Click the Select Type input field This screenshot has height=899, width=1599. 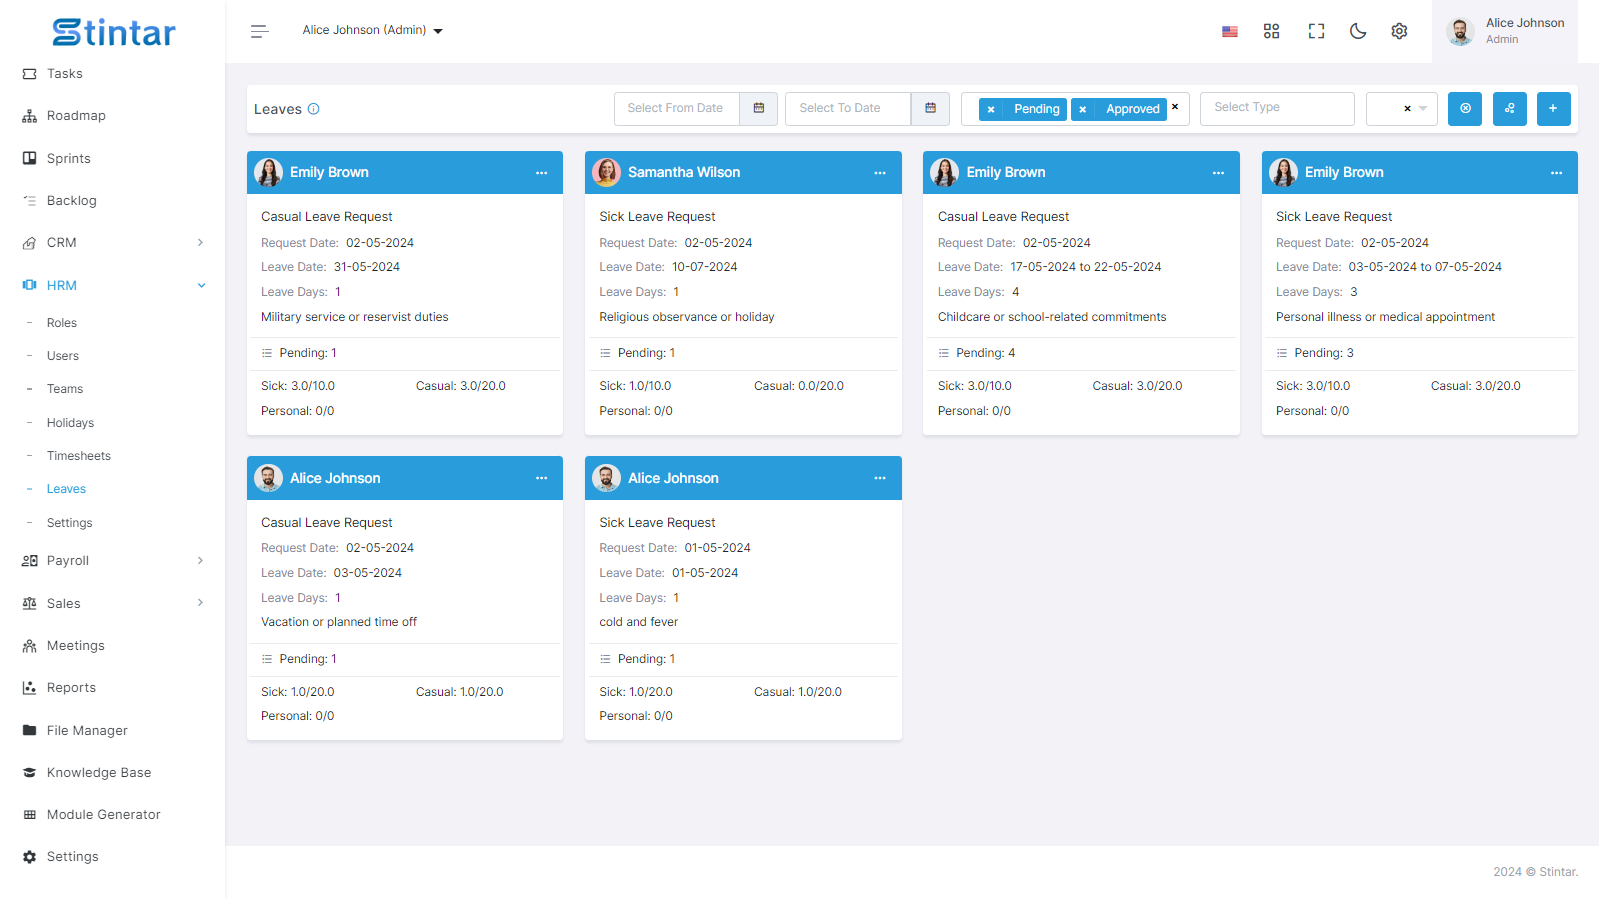coord(1277,108)
